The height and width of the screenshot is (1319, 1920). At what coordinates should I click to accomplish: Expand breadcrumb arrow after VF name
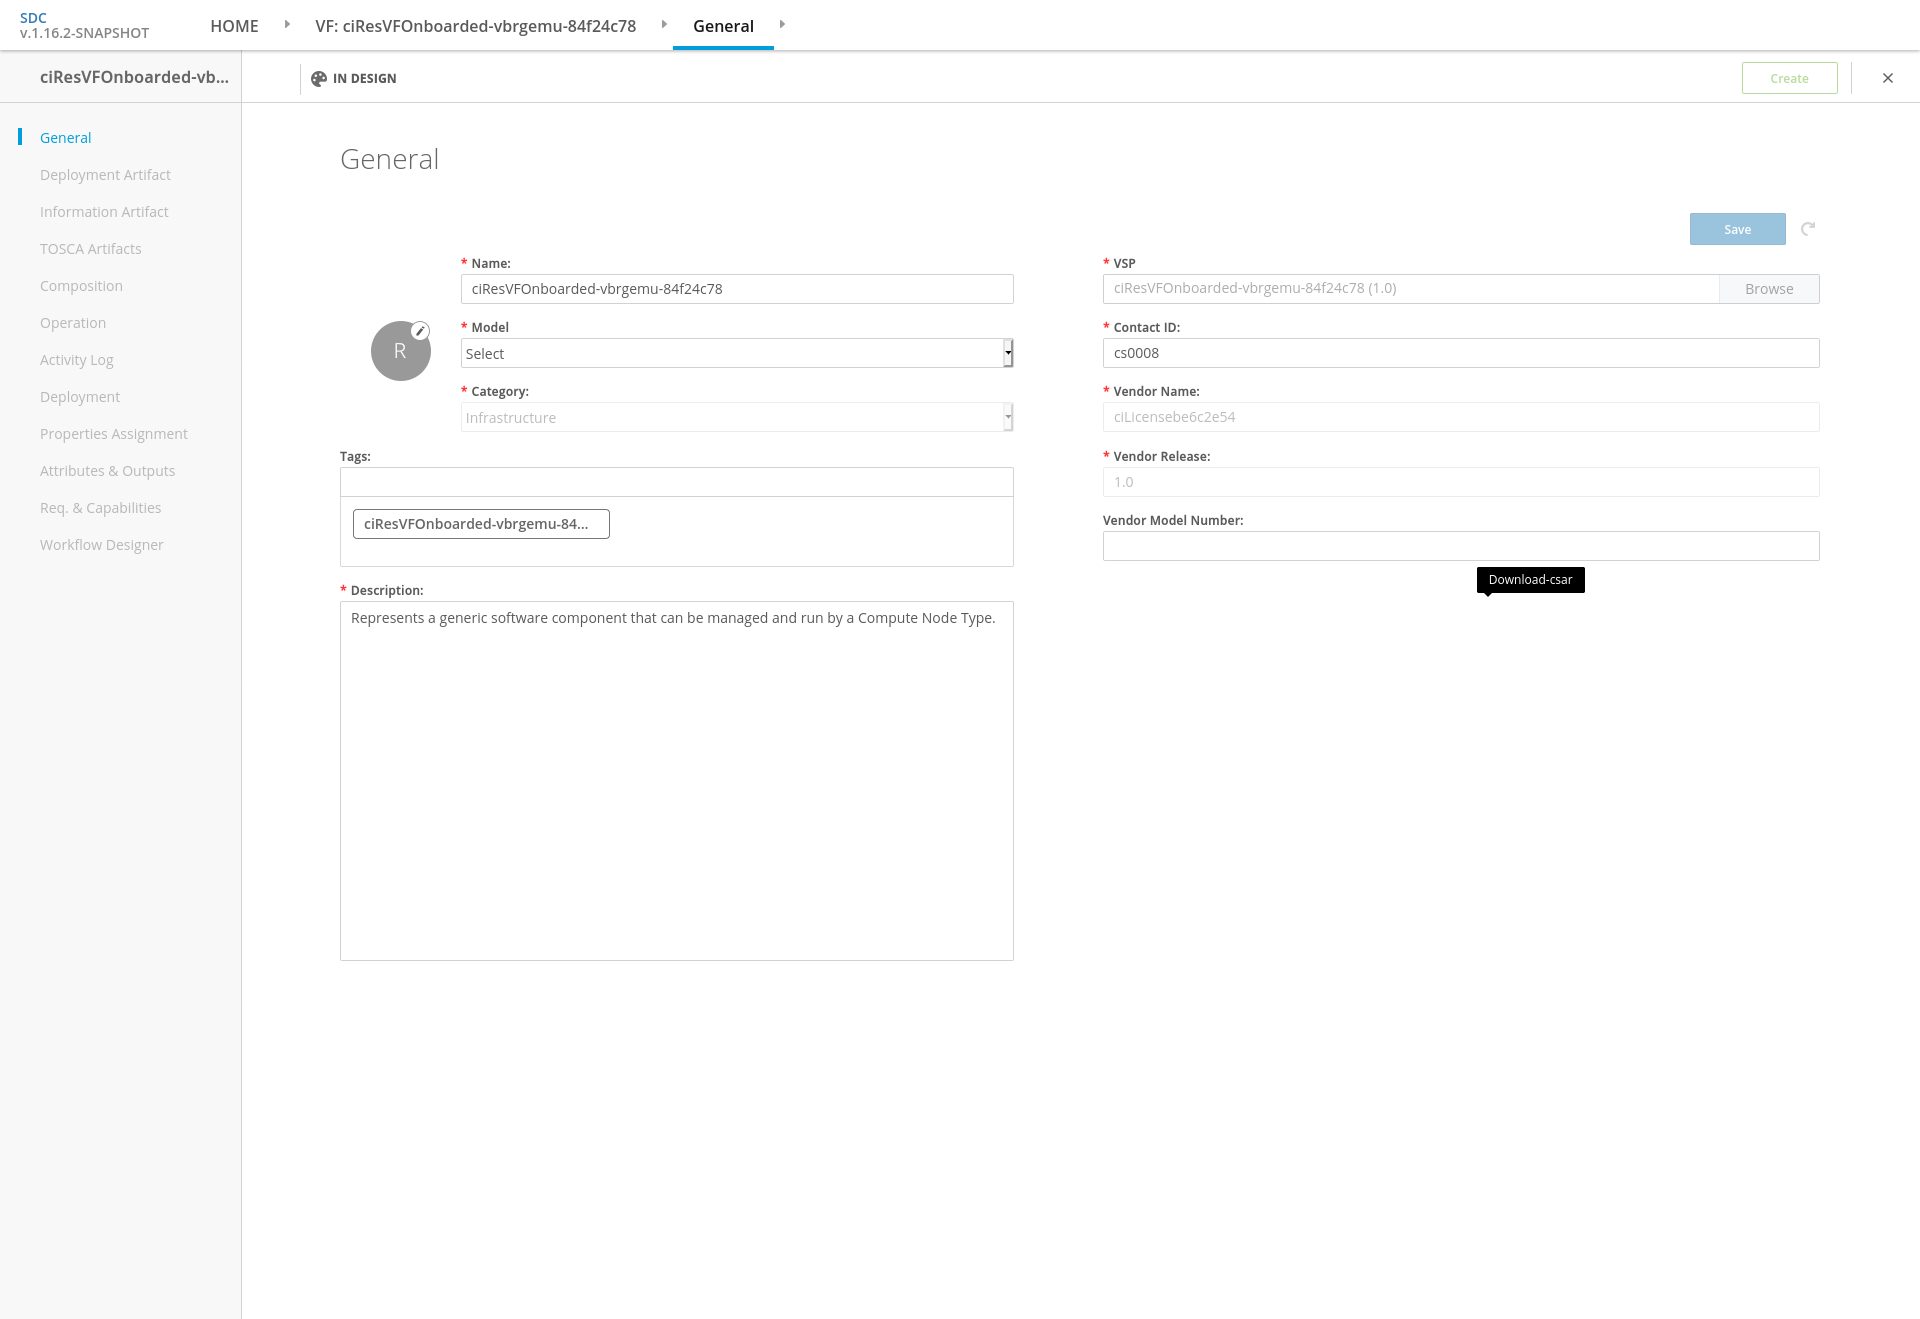click(x=664, y=25)
